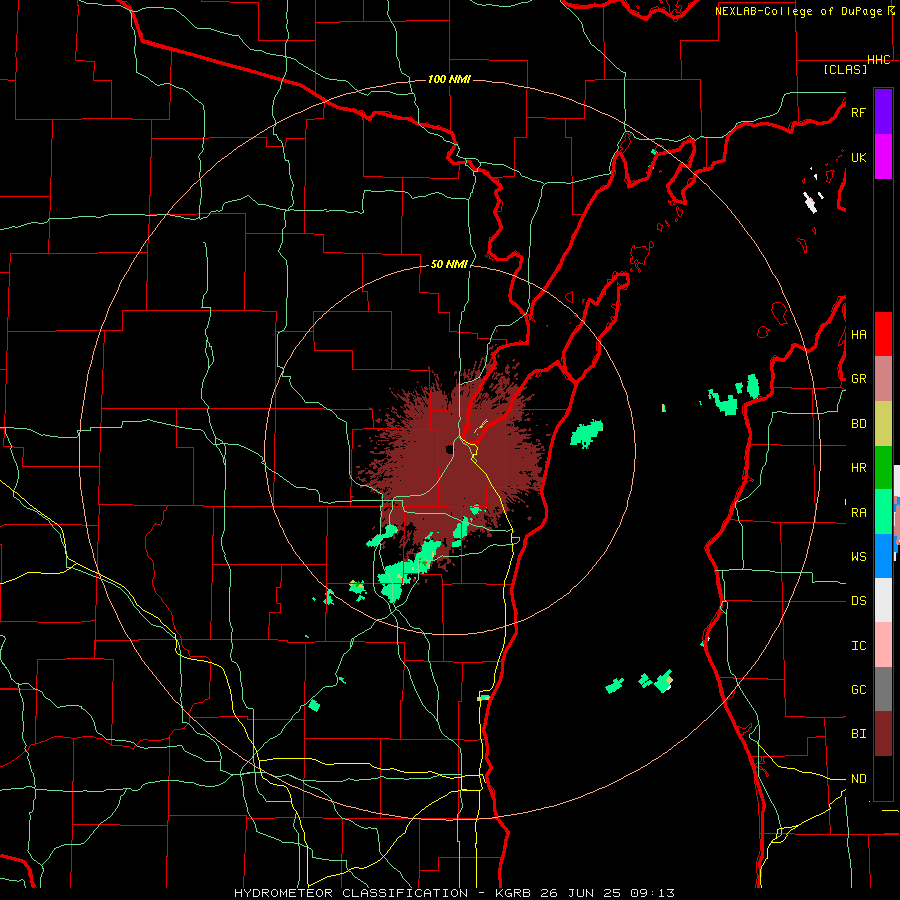This screenshot has height=900, width=900.
Task: Click the [CLAS] legend header text
Action: [845, 69]
